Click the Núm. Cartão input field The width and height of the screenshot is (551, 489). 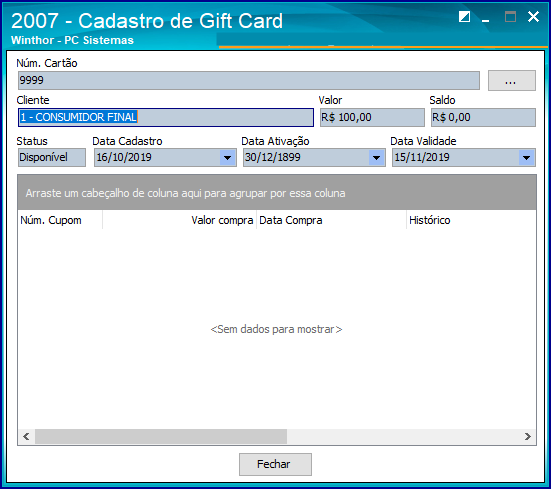pos(249,80)
